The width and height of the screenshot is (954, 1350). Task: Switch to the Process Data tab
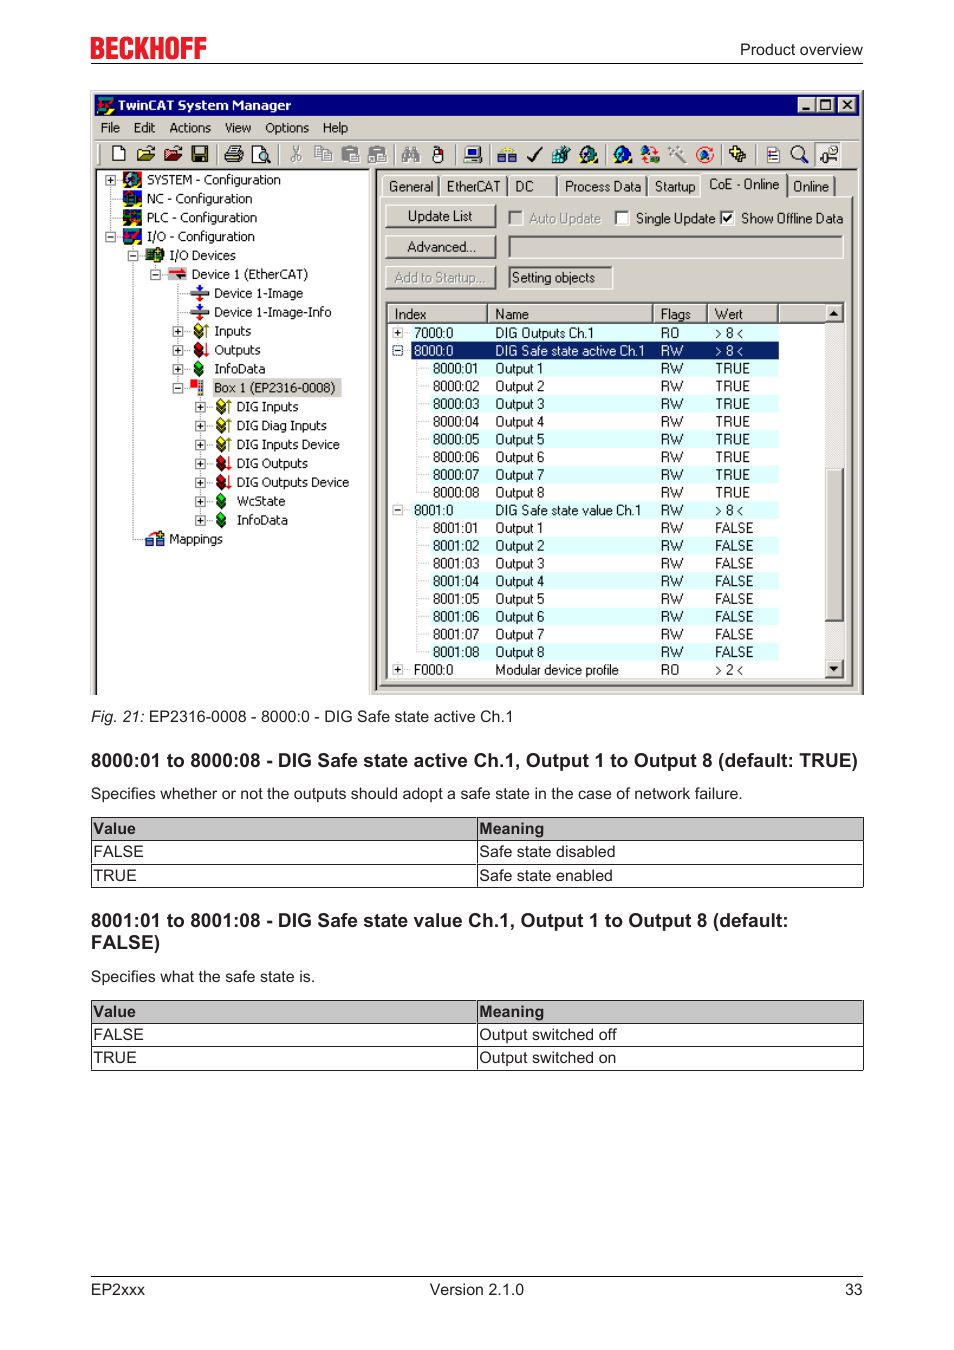pyautogui.click(x=602, y=186)
